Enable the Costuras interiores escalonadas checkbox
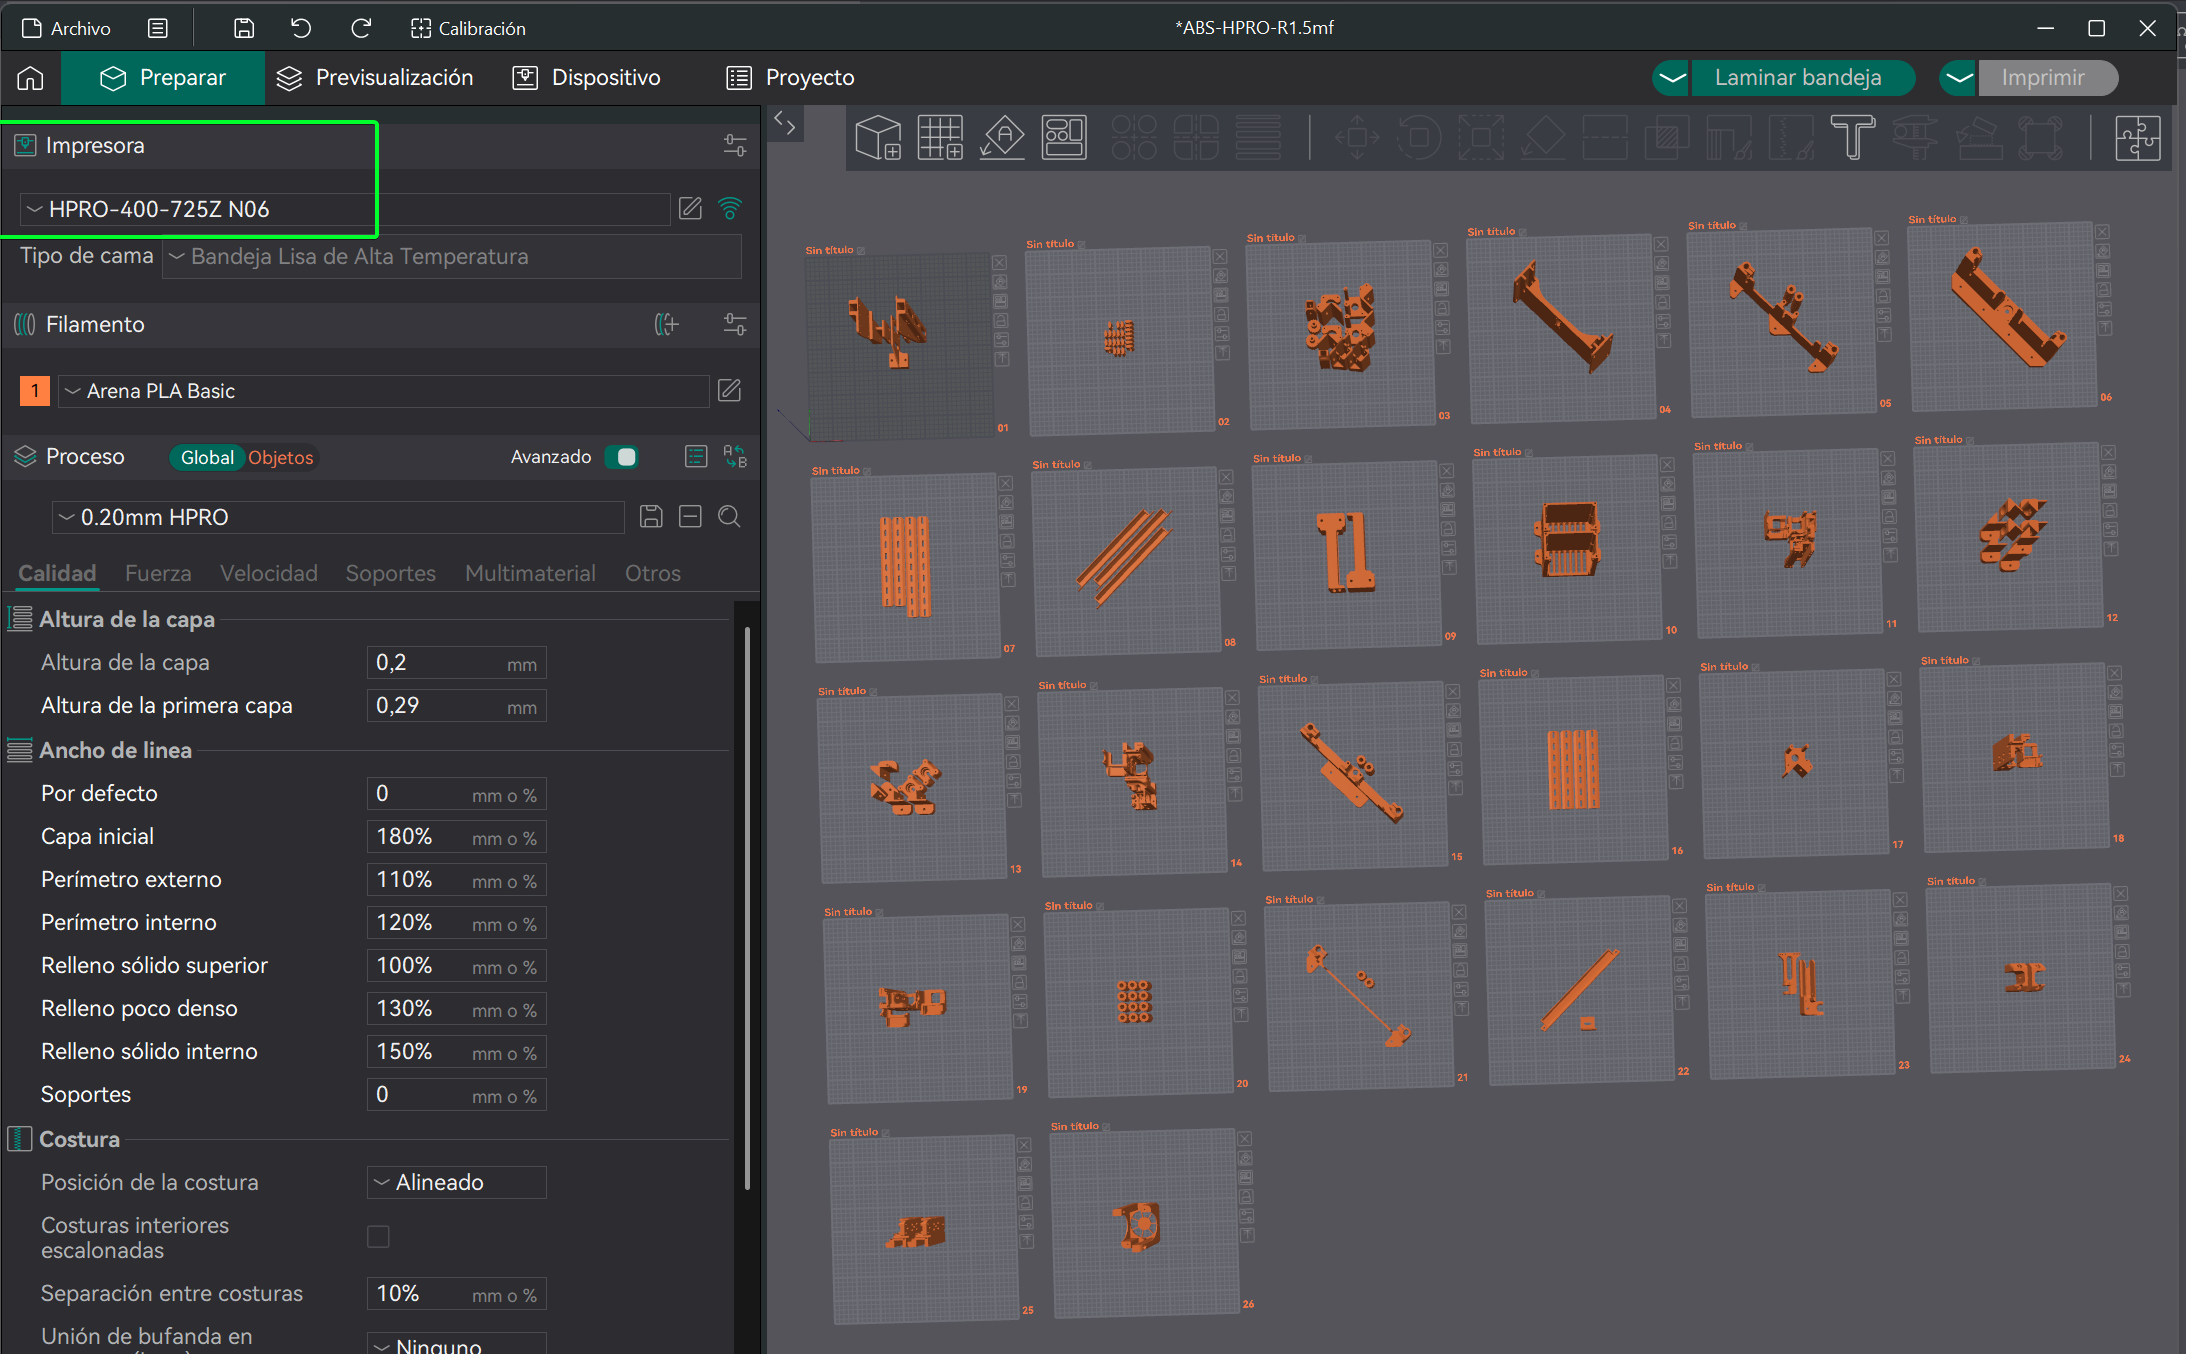Viewport: 2186px width, 1354px height. (378, 1237)
